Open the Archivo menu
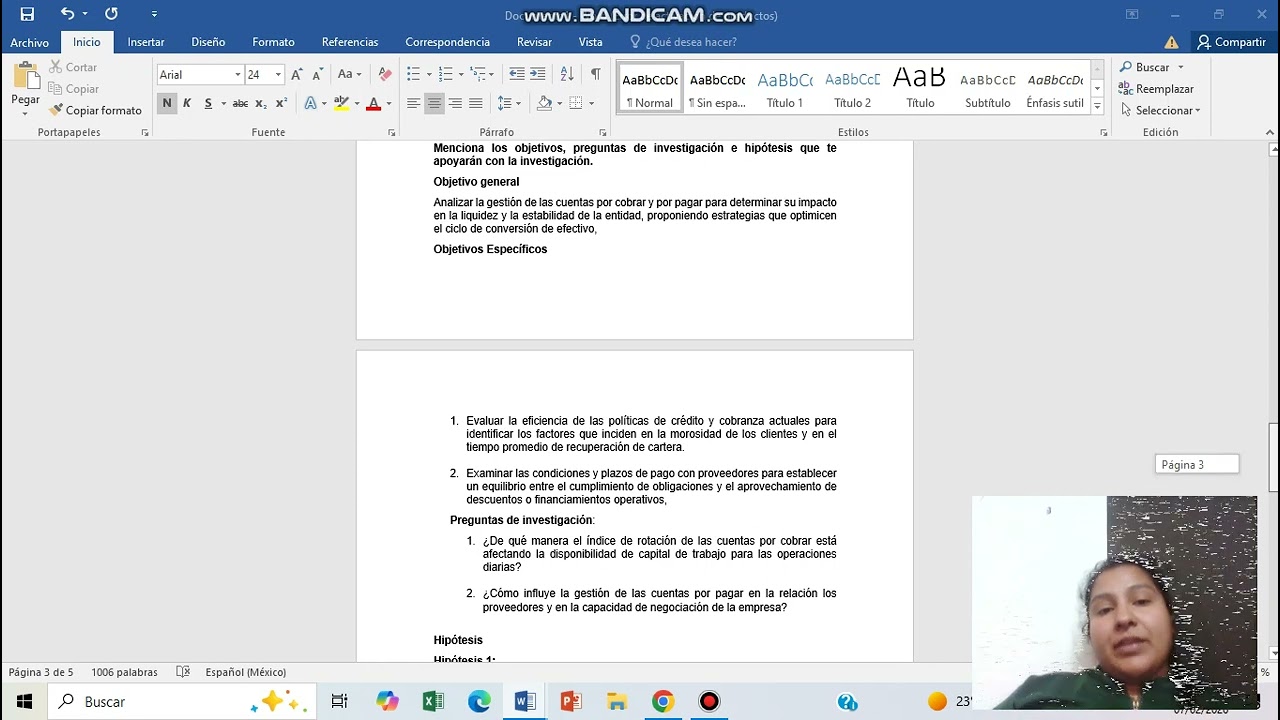1280x720 pixels. coord(30,42)
